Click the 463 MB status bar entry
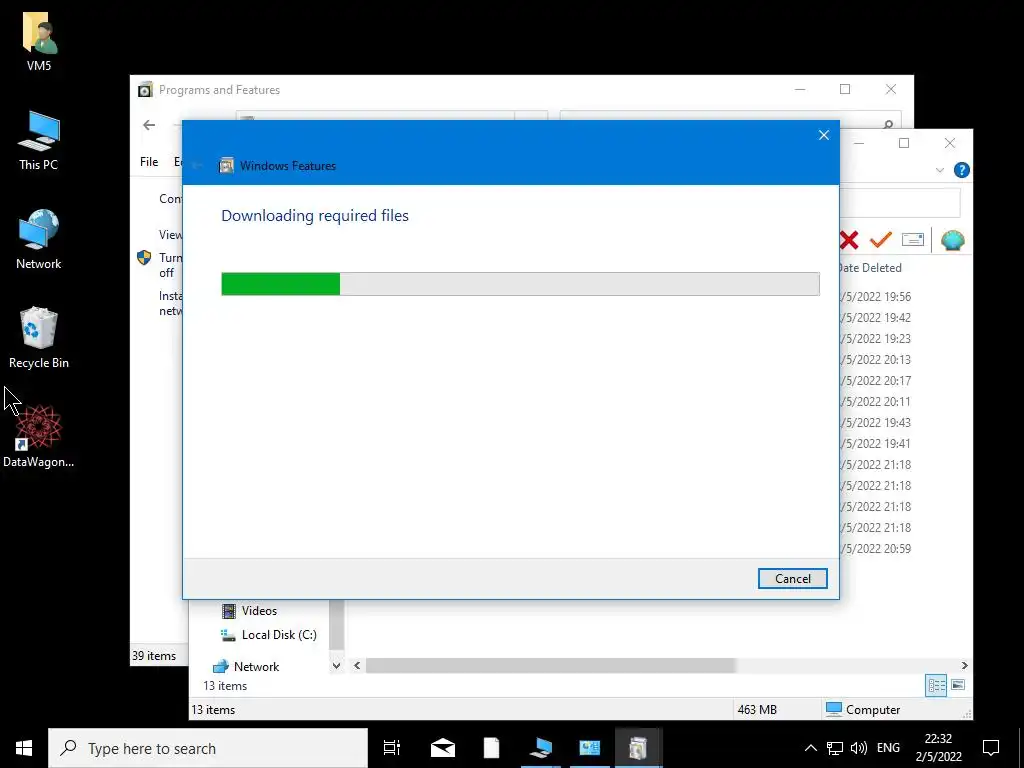This screenshot has height=768, width=1024. coord(757,709)
